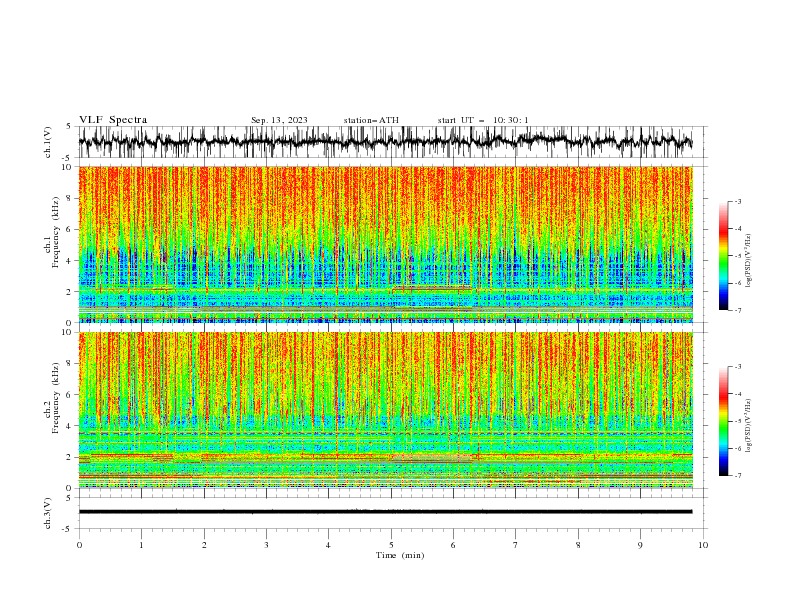Screen dimensions: 792x612
Task: Click the "VLF Spectra" plot title
Action: [x=113, y=120]
